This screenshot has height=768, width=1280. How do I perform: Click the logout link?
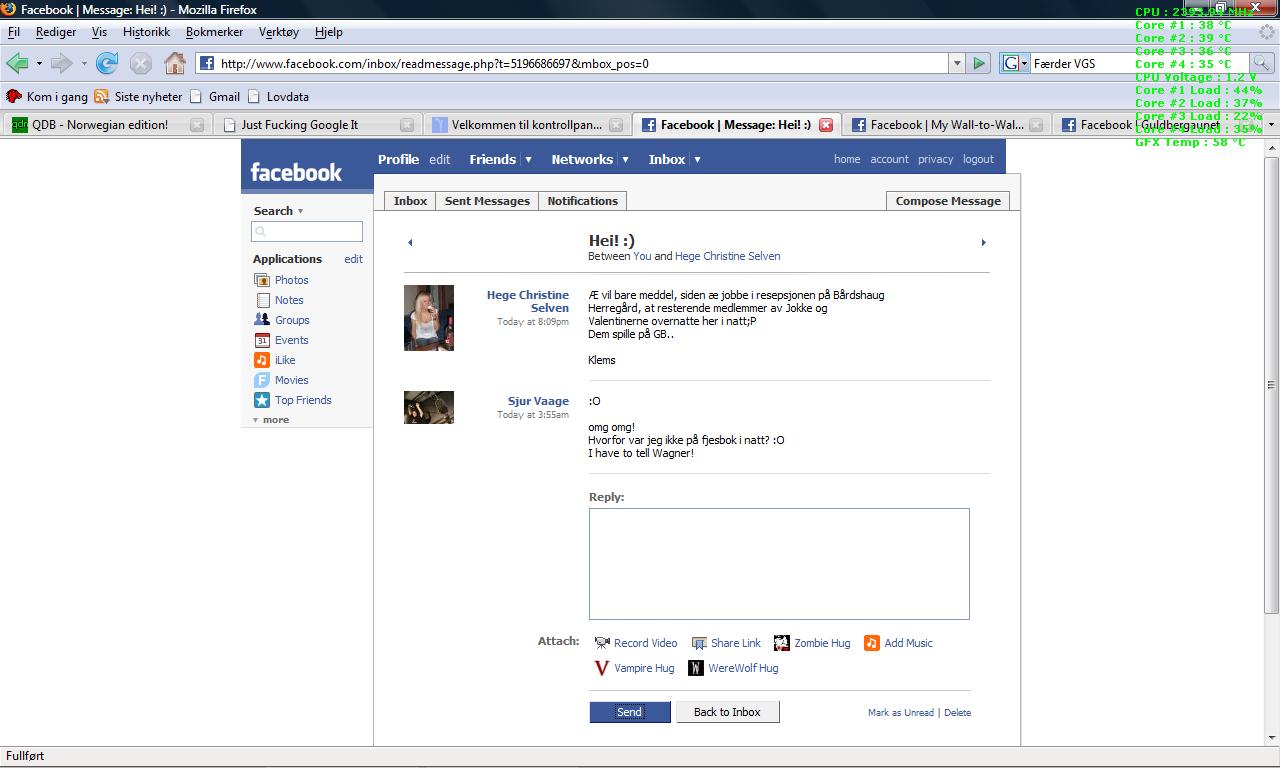978,159
